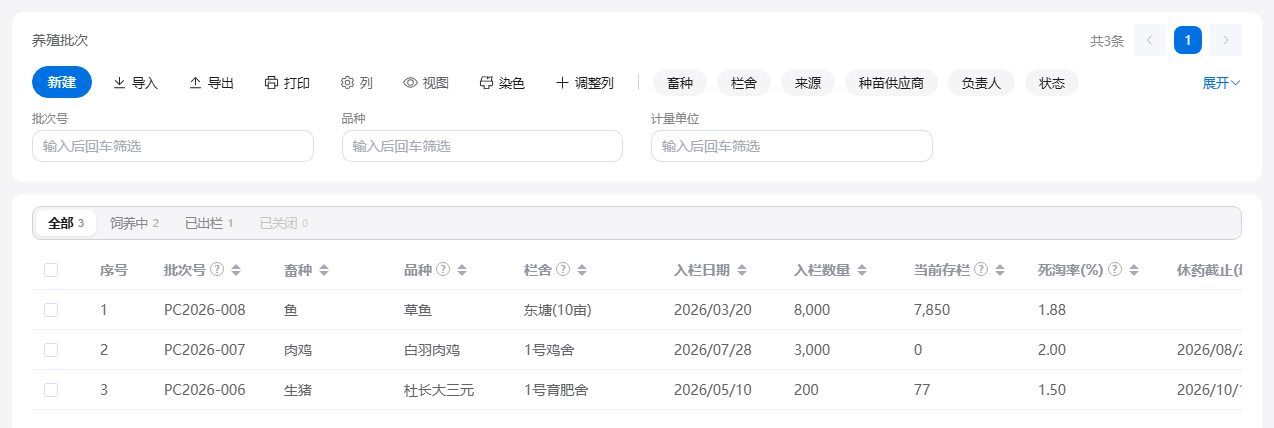Click entry date 2026/05/10

713,390
